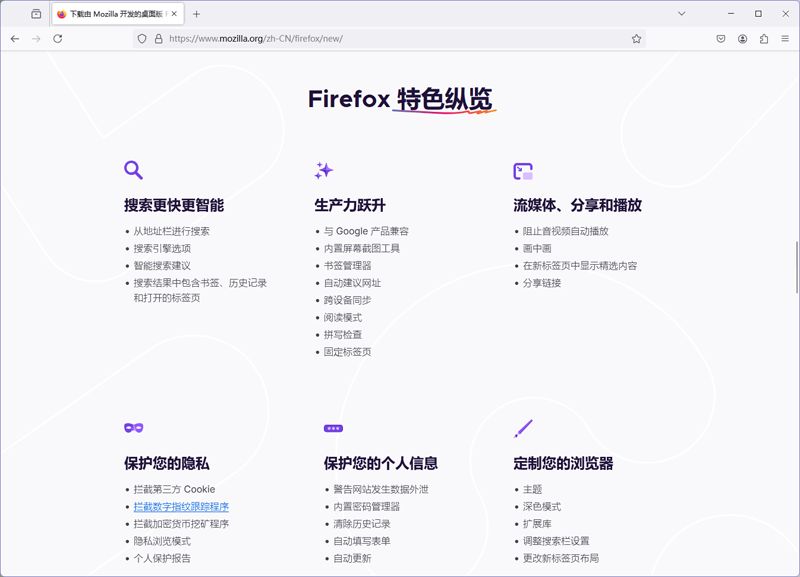Click the sparkles icon above 生产力跃升
This screenshot has height=577, width=800.
(325, 170)
